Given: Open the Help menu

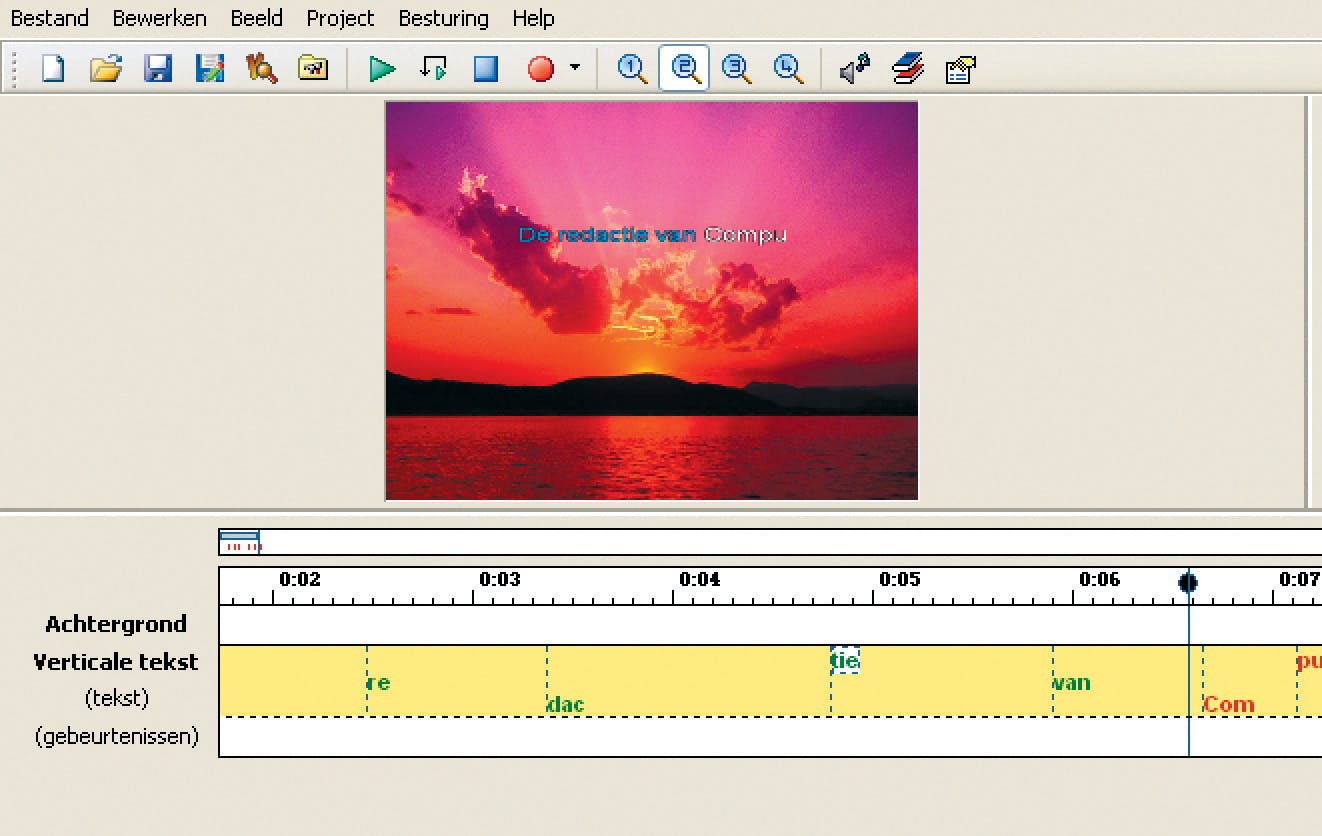Looking at the screenshot, I should click(533, 18).
